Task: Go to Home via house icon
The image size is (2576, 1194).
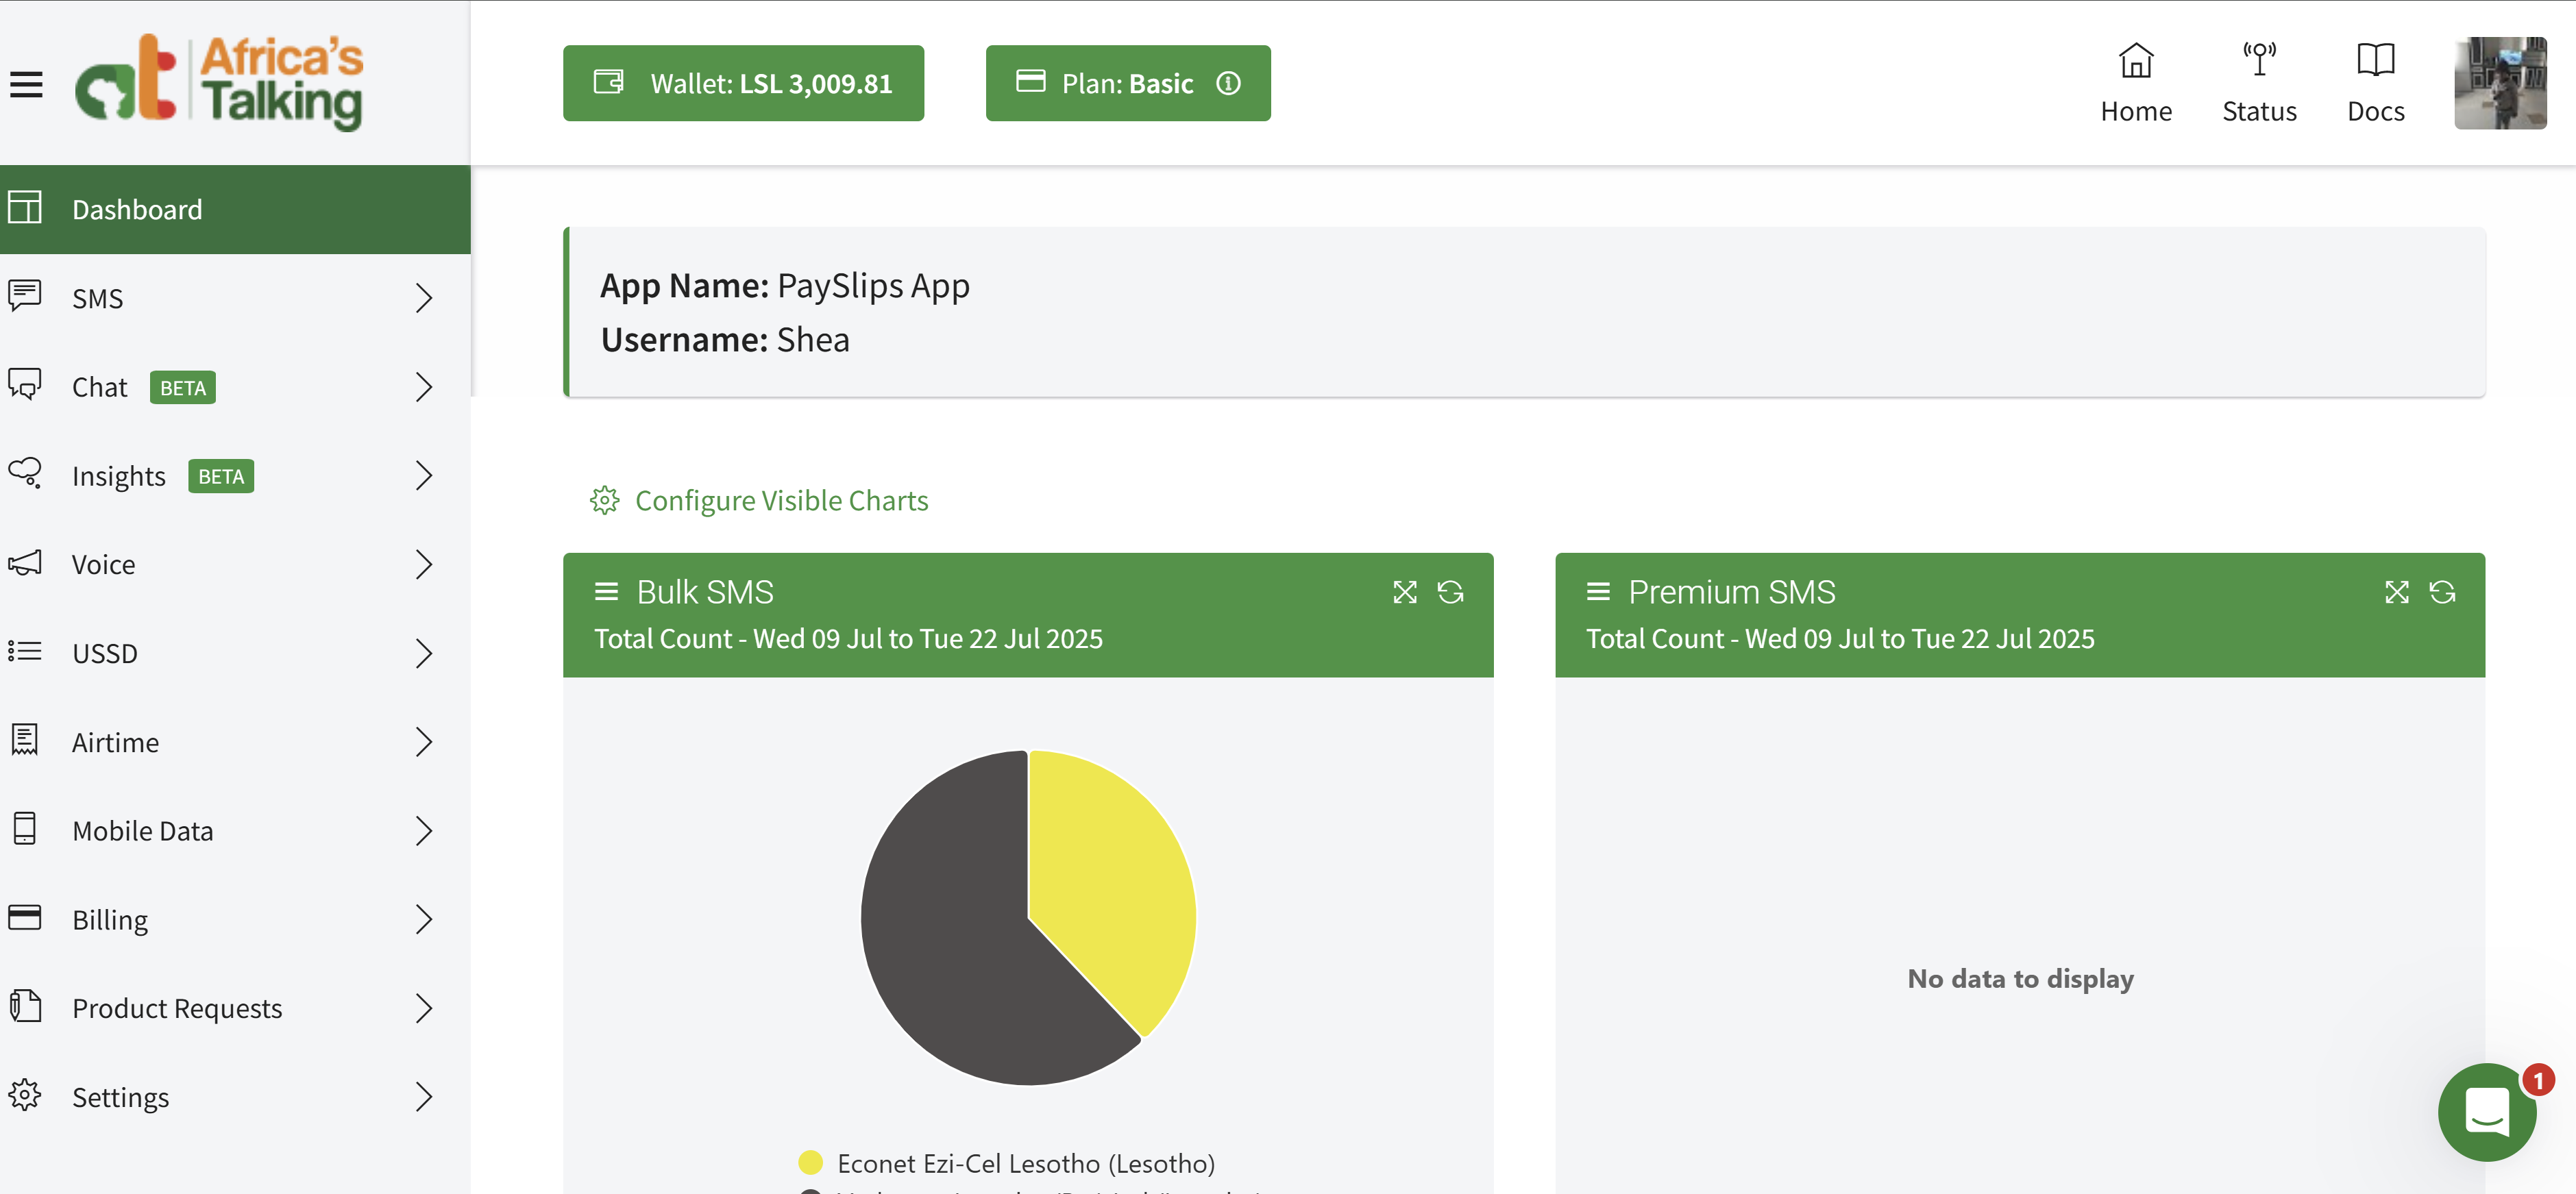Action: coord(2135,60)
